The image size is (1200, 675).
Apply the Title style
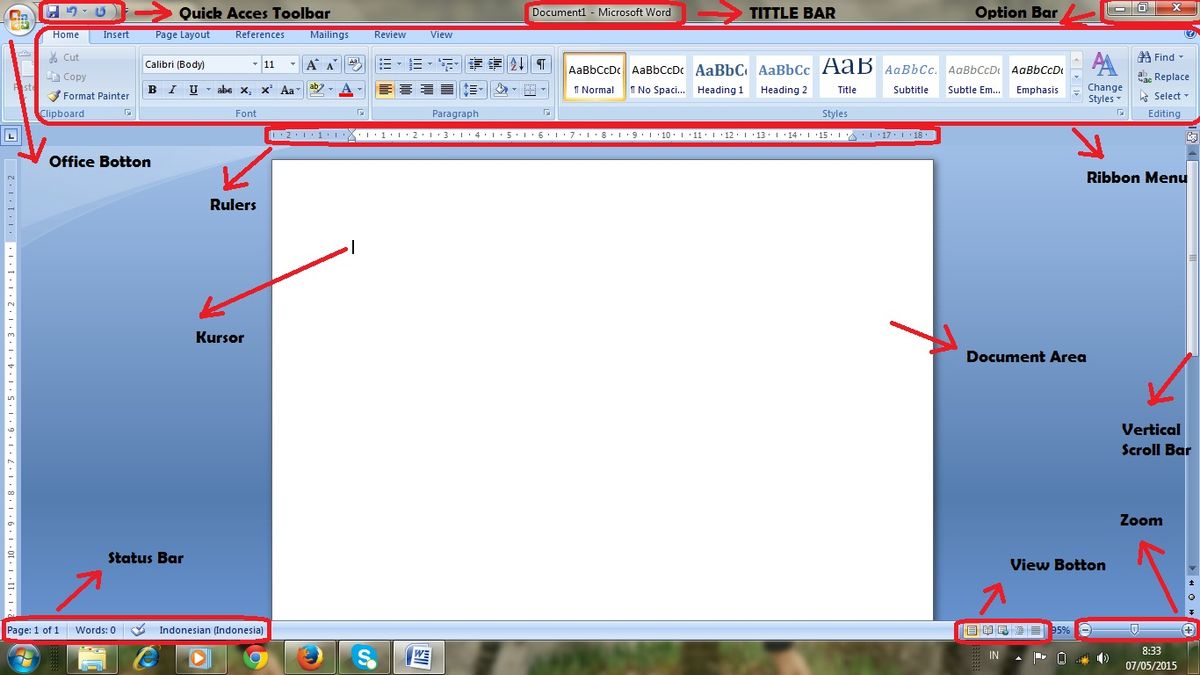tap(847, 77)
